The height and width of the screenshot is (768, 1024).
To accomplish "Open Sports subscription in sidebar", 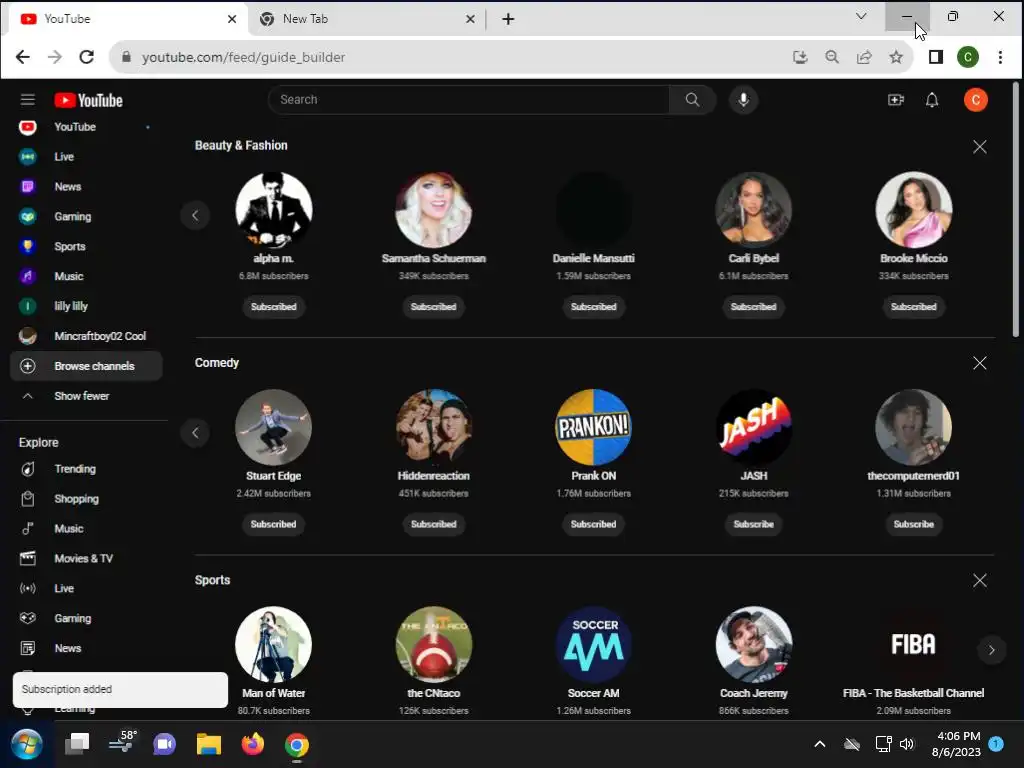I will click(x=85, y=247).
